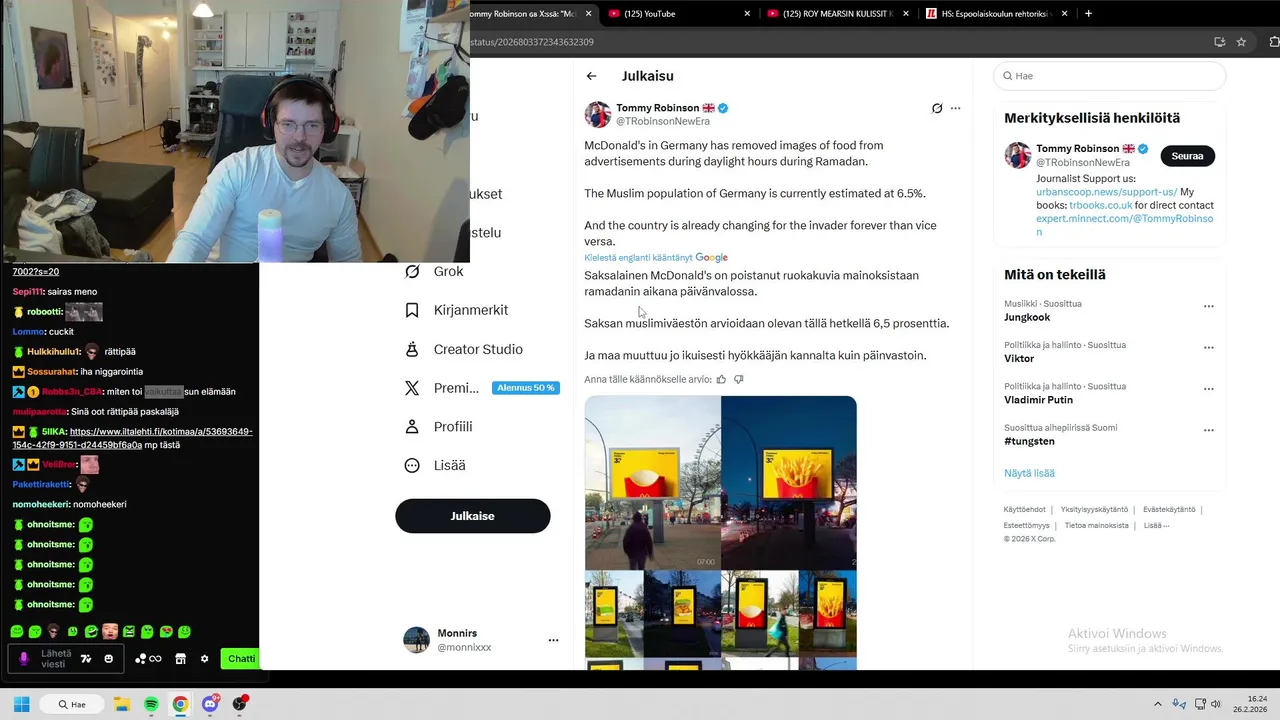This screenshot has width=1280, height=720.
Task: Click install app icon in address bar
Action: 1219,42
